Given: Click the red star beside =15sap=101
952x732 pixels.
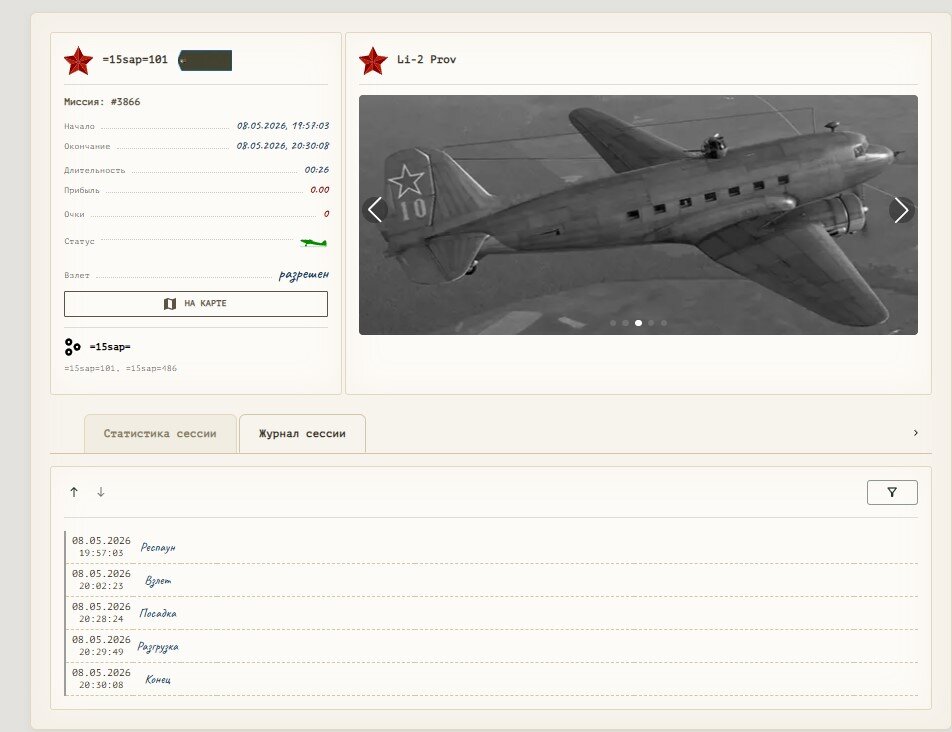Looking at the screenshot, I should point(78,61).
